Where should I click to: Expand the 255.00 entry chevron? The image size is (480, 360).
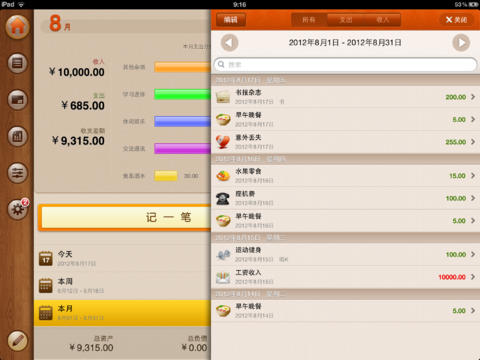[473, 142]
